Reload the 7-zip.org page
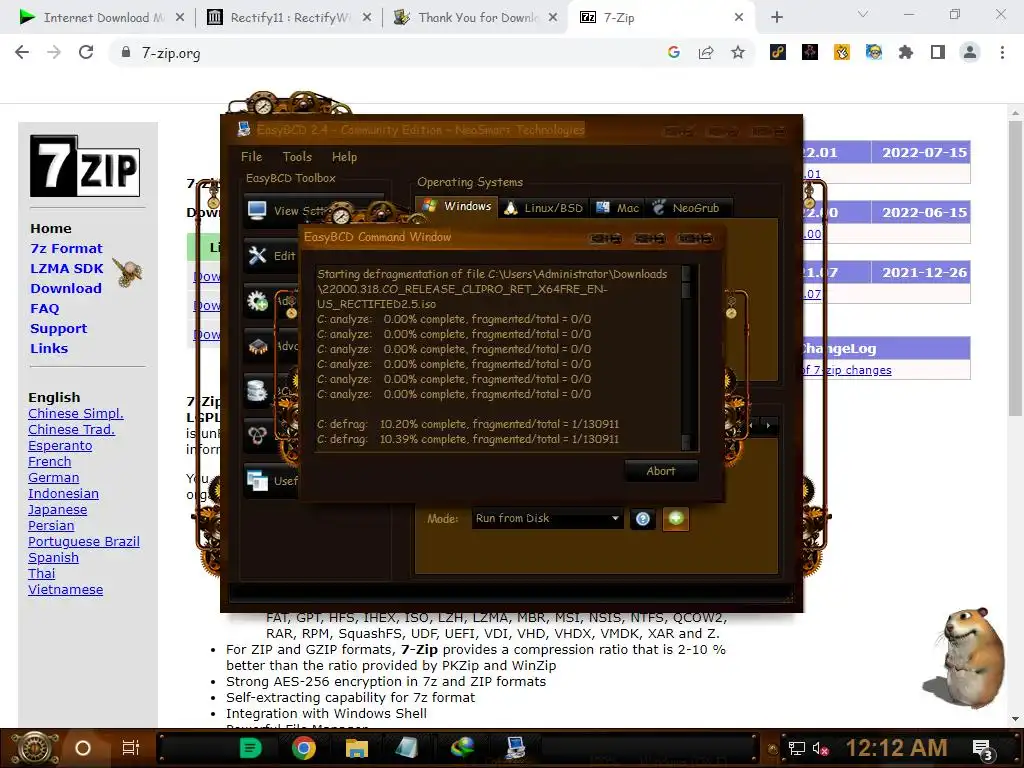The height and width of the screenshot is (768, 1024). pos(86,52)
